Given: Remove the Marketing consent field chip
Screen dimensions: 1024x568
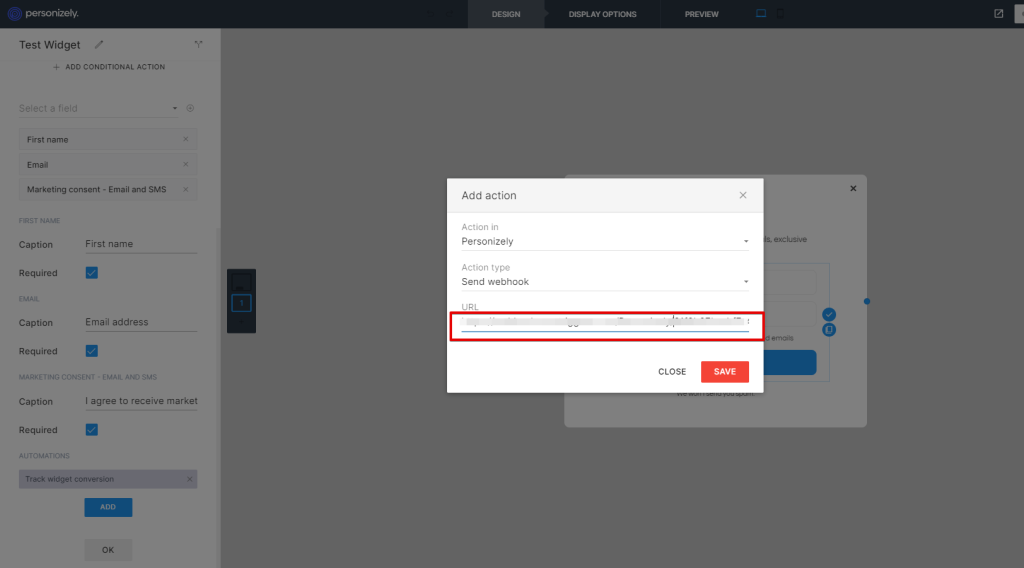Looking at the screenshot, I should tap(186, 189).
